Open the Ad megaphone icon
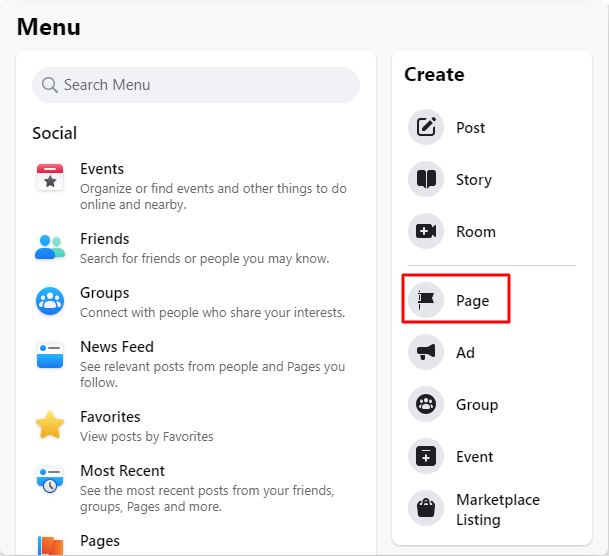The image size is (609, 556). [426, 352]
